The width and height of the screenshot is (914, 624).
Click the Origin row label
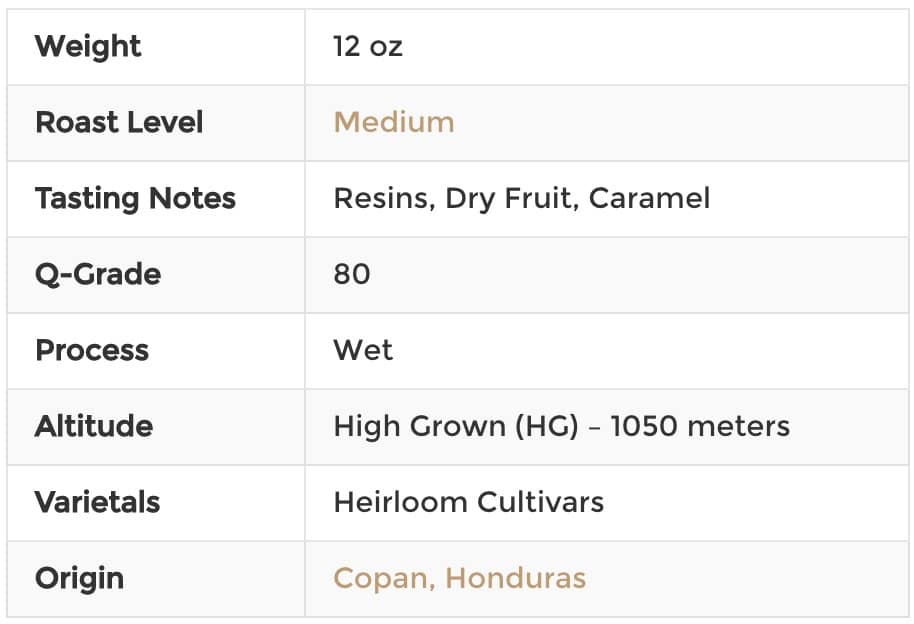pos(79,579)
